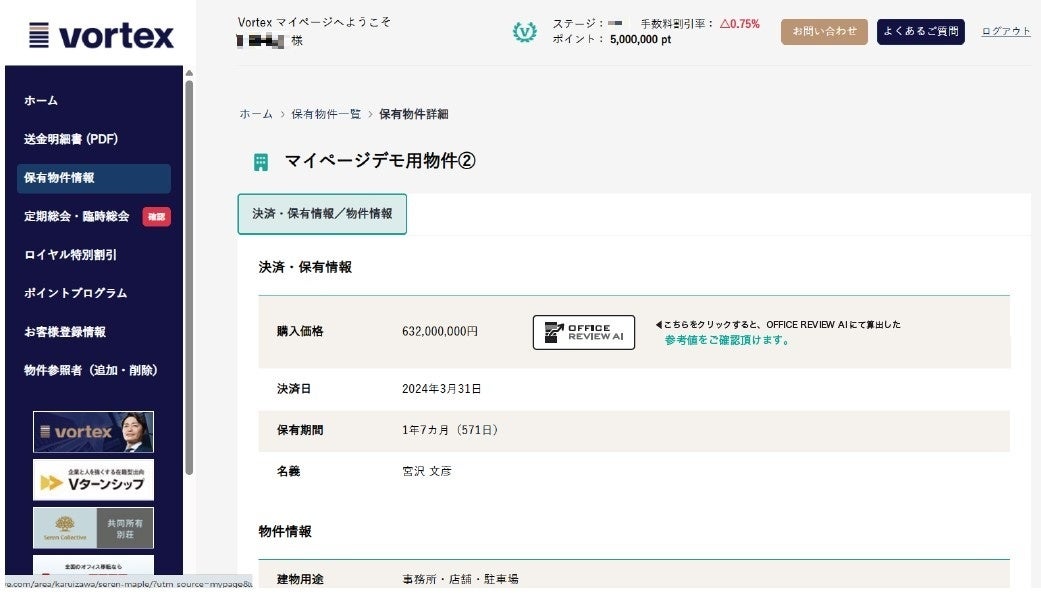Click the red 確認 badge
Screen dimensions: 1041x596
[x=156, y=216]
